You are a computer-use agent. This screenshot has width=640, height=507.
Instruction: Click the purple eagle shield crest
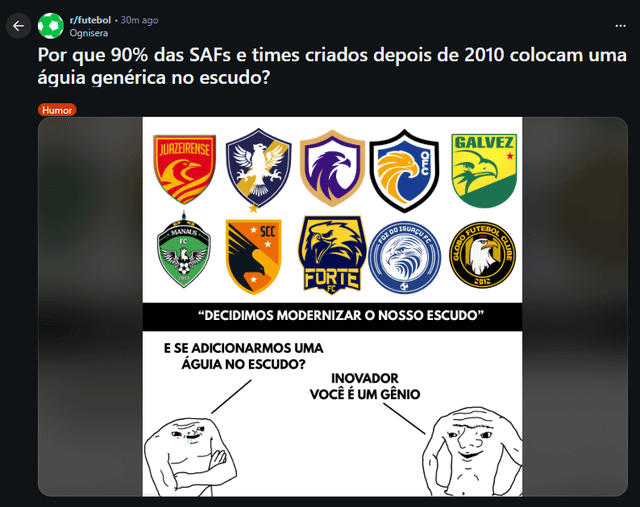(x=332, y=169)
